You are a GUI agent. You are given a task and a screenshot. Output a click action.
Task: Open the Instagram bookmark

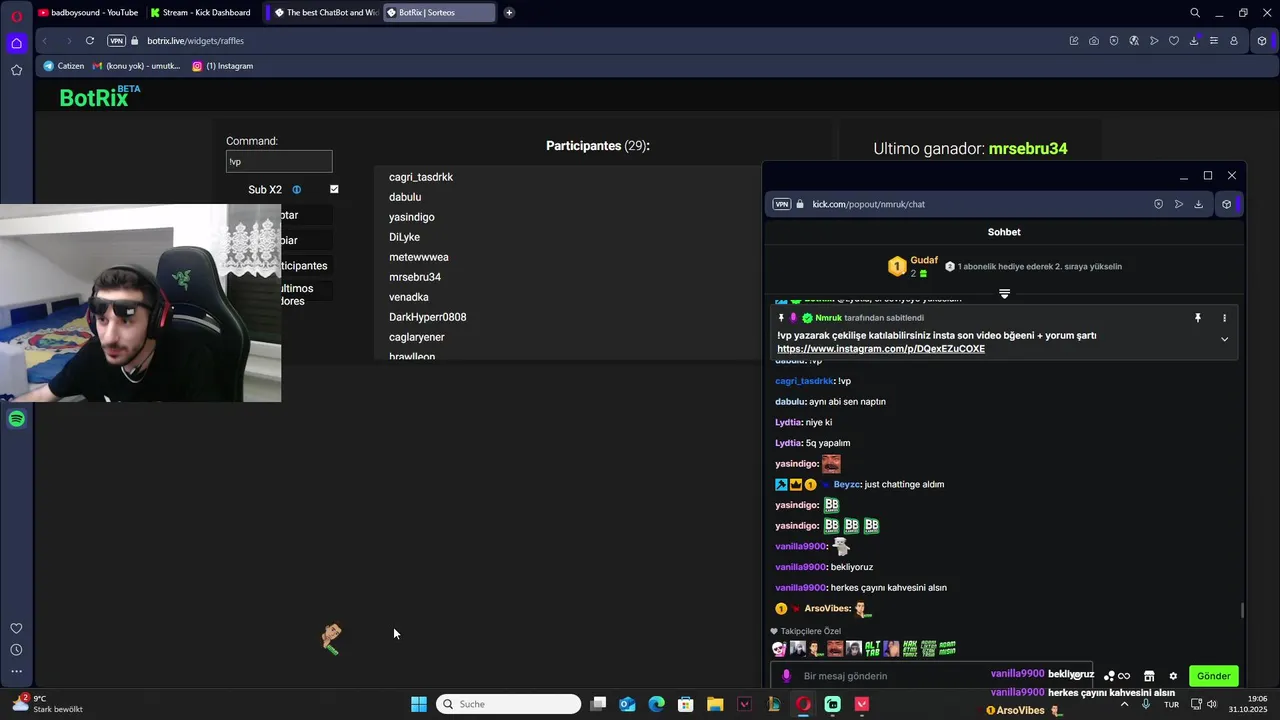(x=223, y=66)
